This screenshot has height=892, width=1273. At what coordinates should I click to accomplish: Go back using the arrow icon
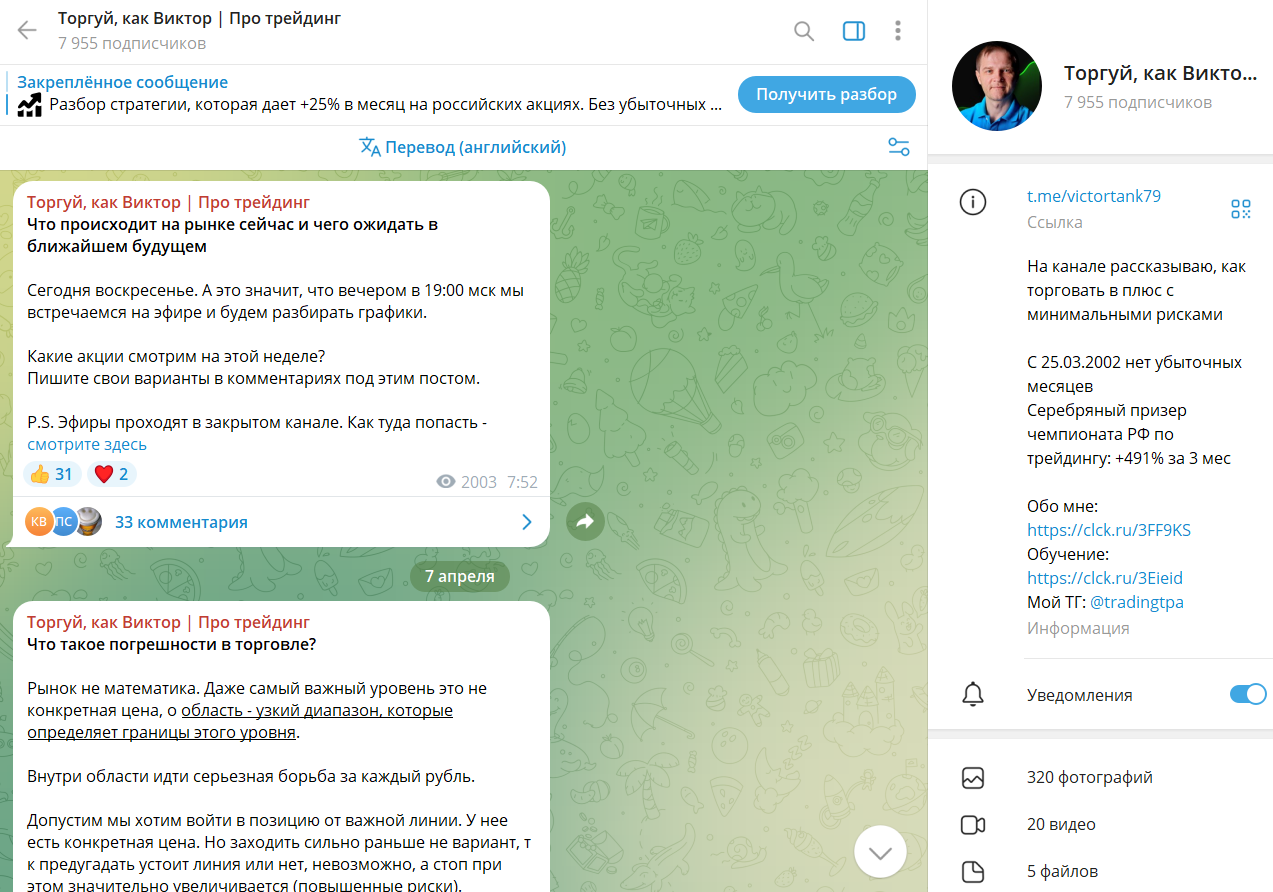pyautogui.click(x=27, y=30)
